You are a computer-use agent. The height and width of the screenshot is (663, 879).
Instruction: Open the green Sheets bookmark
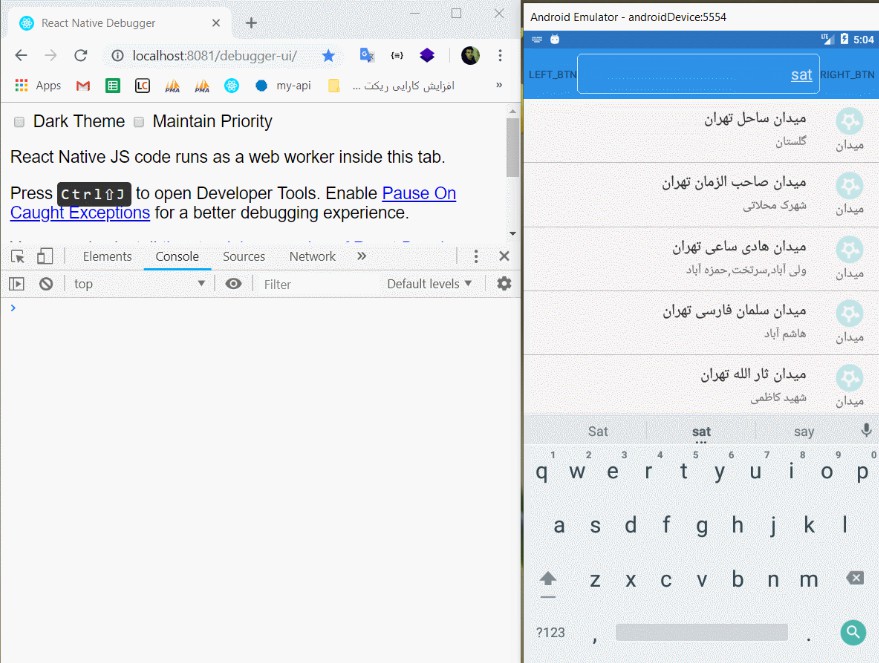click(x=113, y=86)
